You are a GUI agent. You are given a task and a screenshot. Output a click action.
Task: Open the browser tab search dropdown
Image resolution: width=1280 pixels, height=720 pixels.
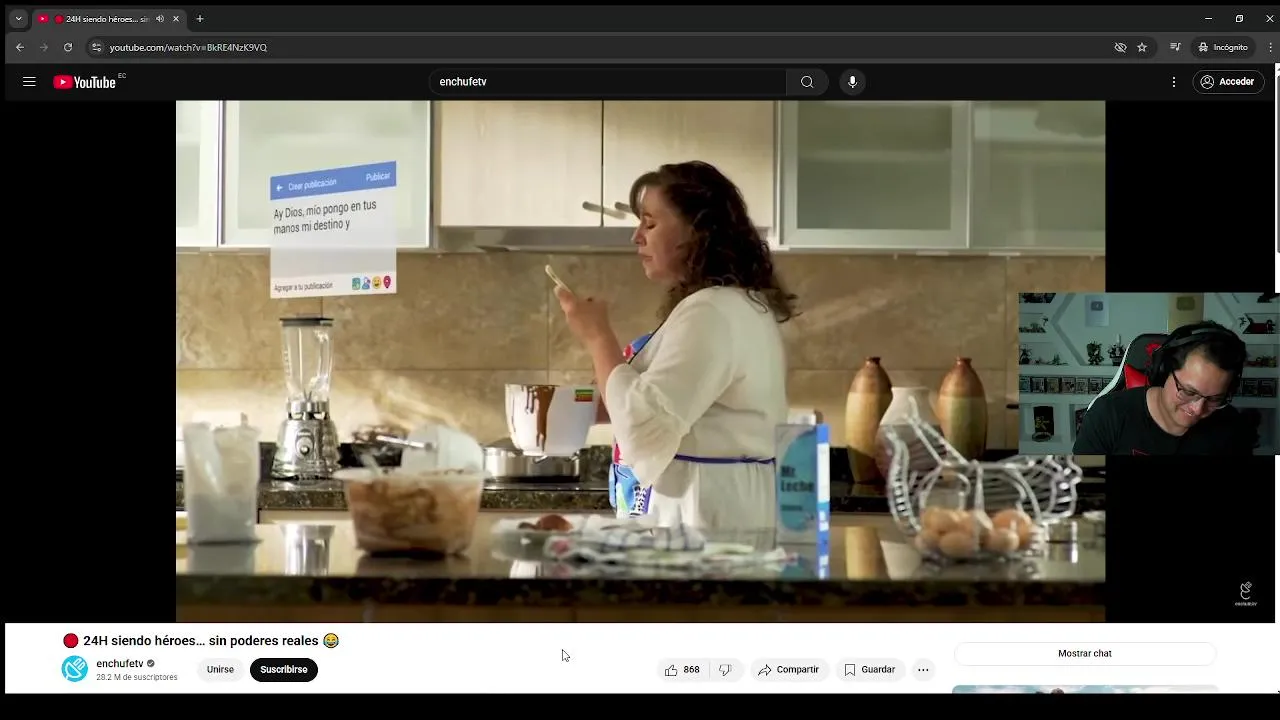(x=18, y=19)
